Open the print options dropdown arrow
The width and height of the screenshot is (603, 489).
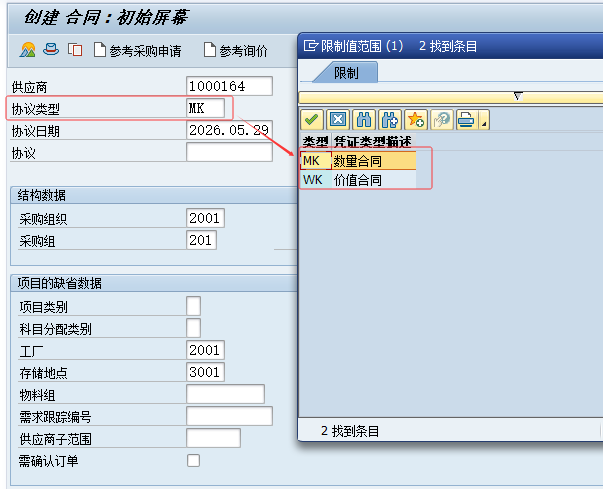[484, 120]
